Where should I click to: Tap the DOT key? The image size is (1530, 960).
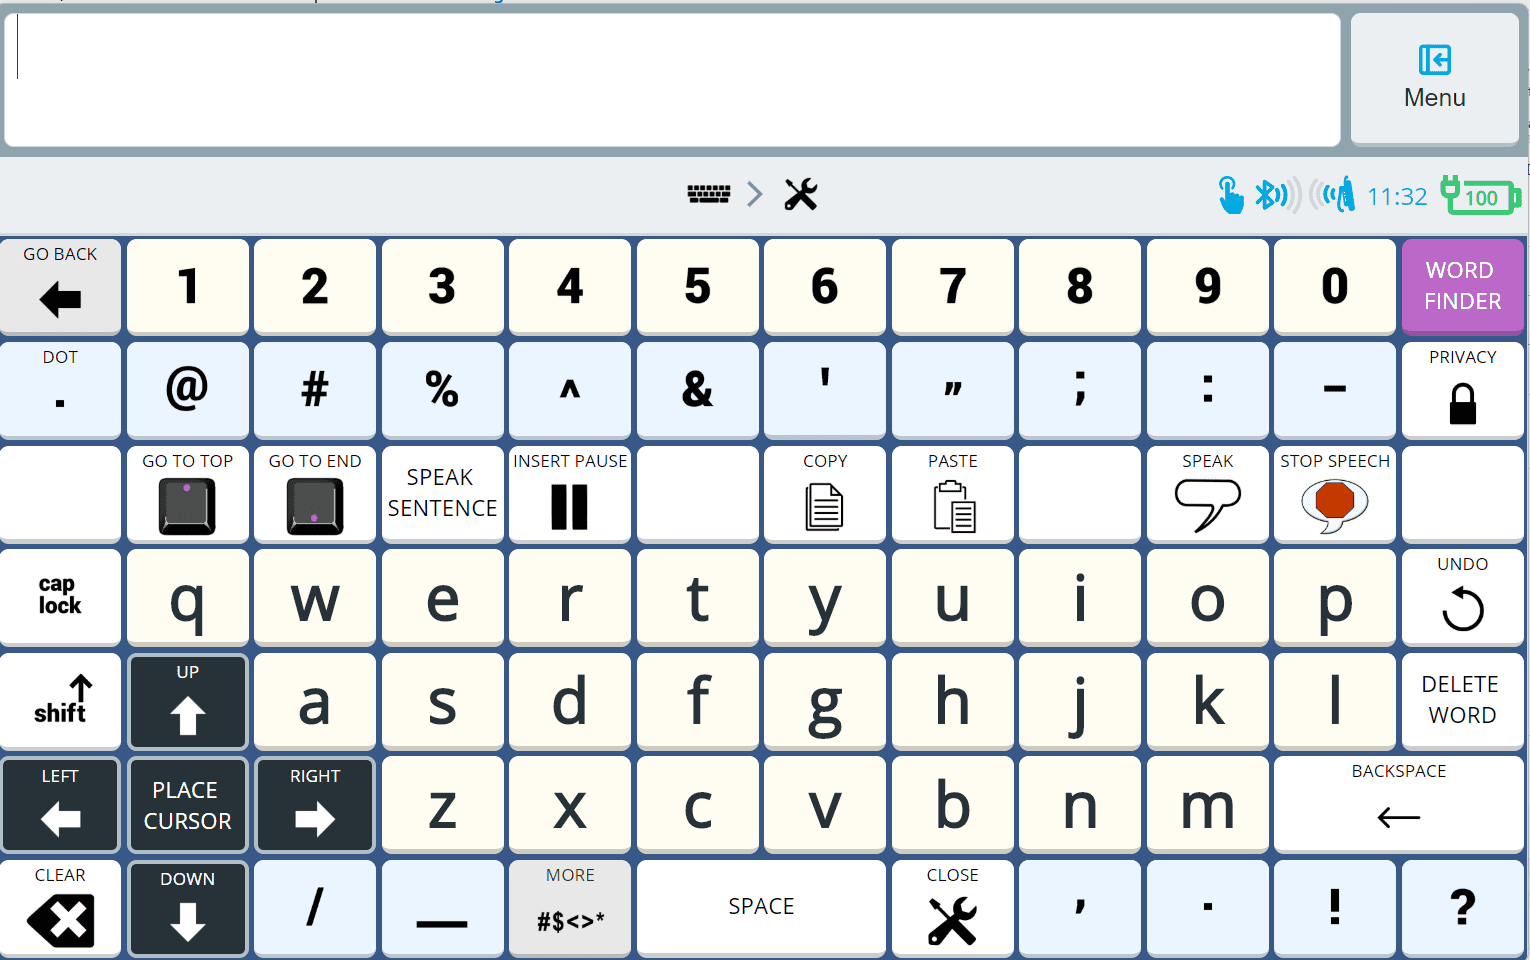click(60, 390)
